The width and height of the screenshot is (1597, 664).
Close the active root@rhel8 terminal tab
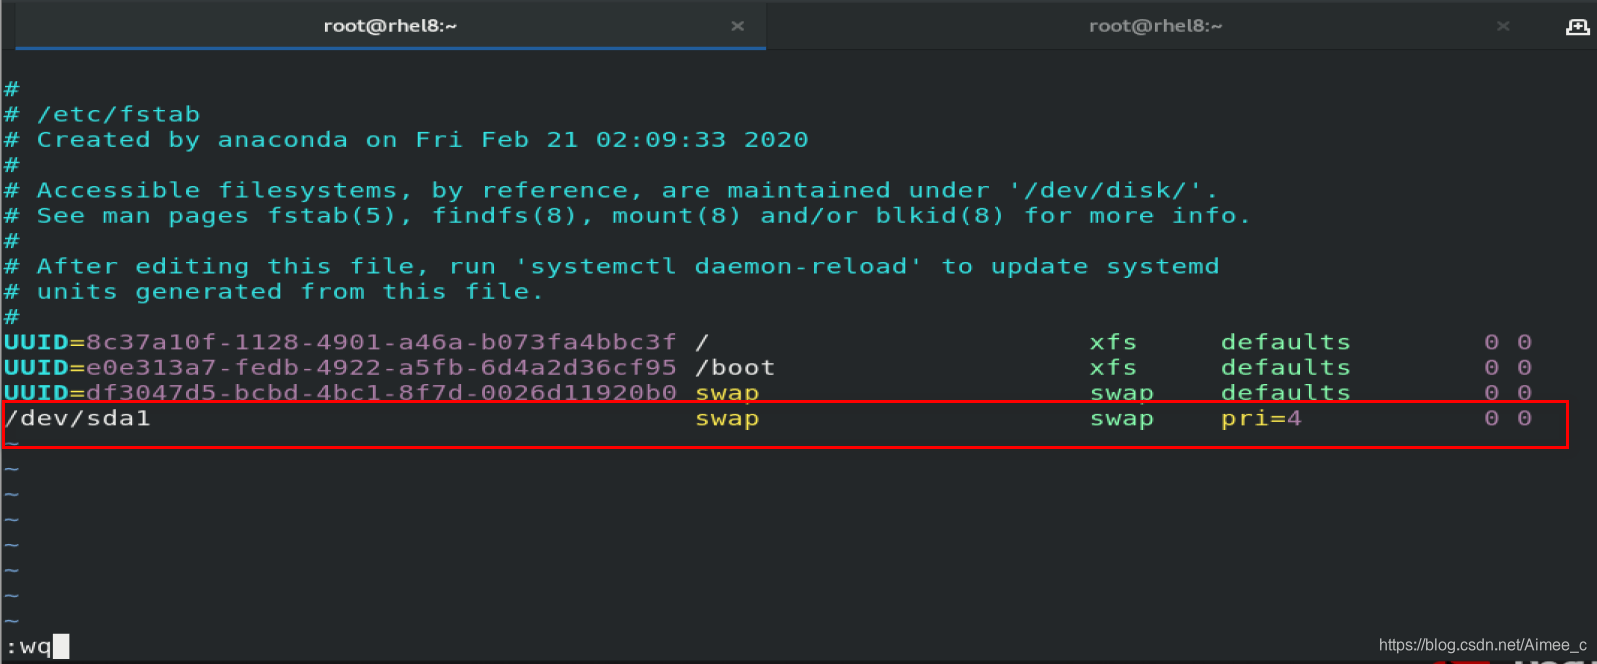pos(737,26)
